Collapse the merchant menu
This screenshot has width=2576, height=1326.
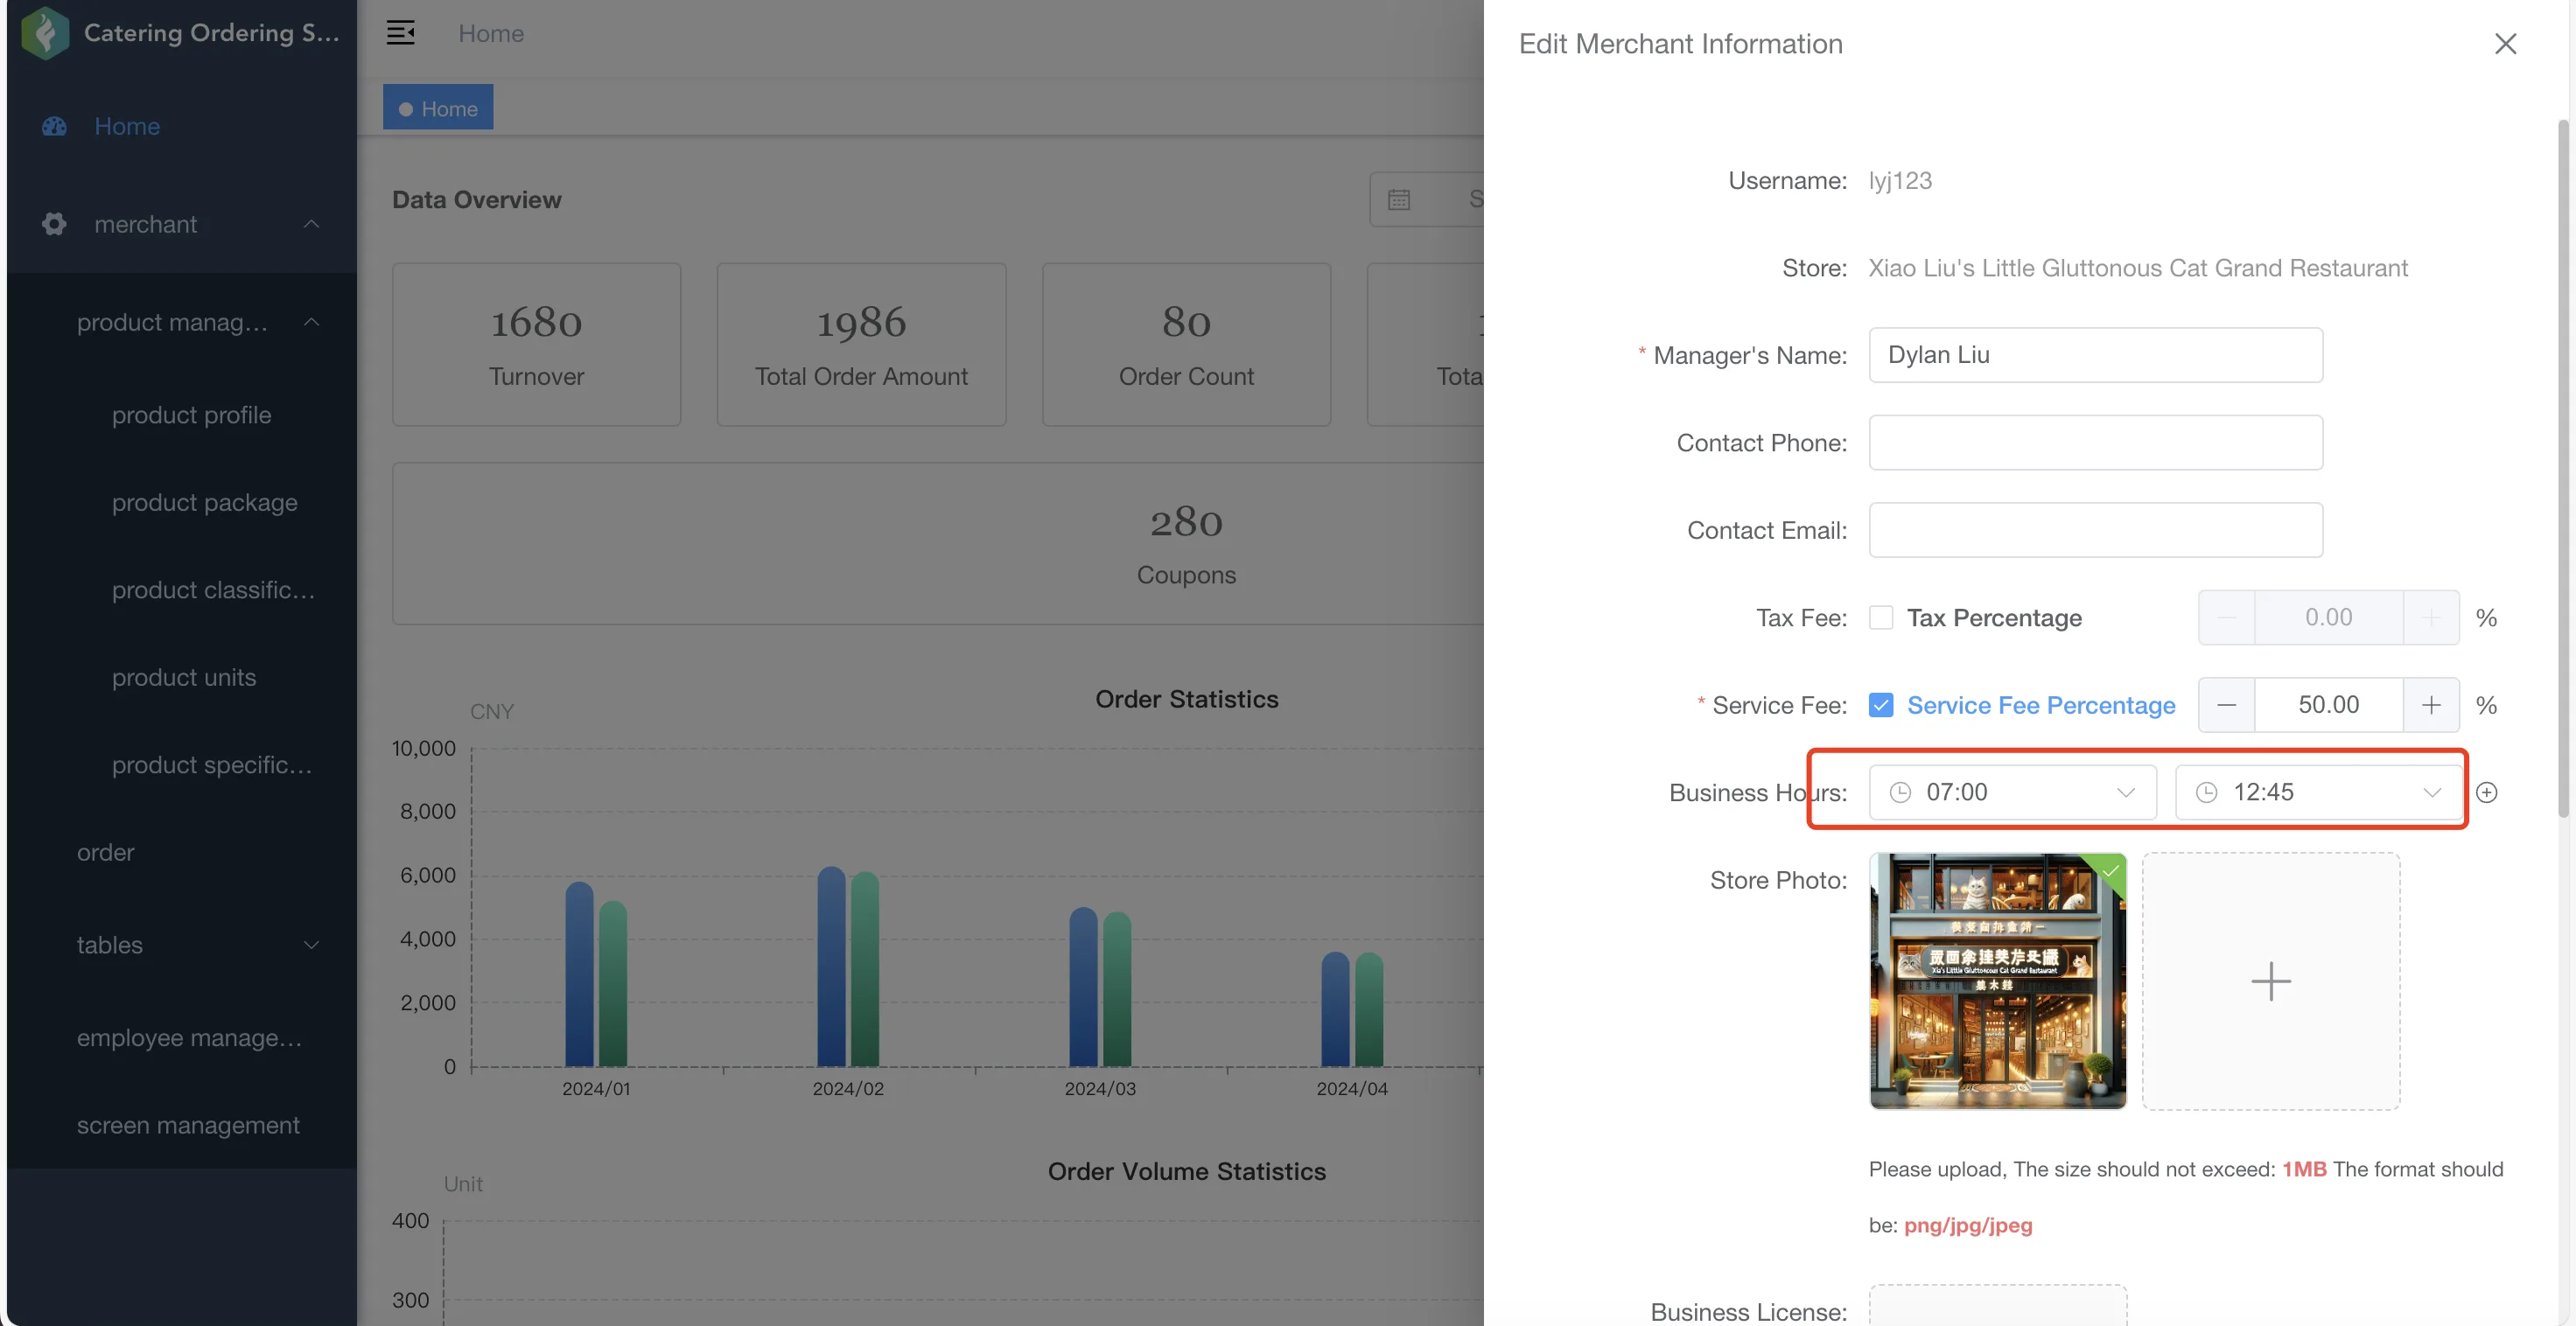point(311,224)
